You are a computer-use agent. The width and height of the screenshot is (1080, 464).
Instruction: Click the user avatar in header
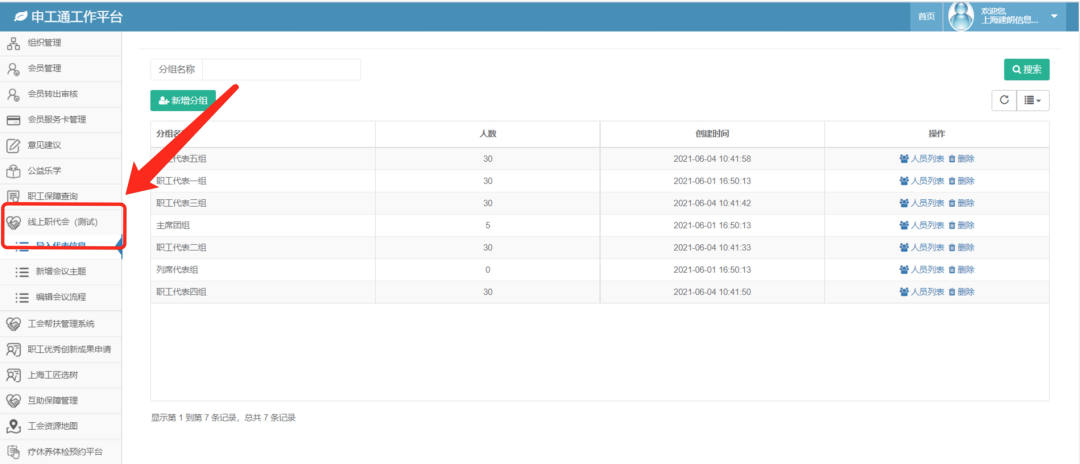[x=961, y=16]
